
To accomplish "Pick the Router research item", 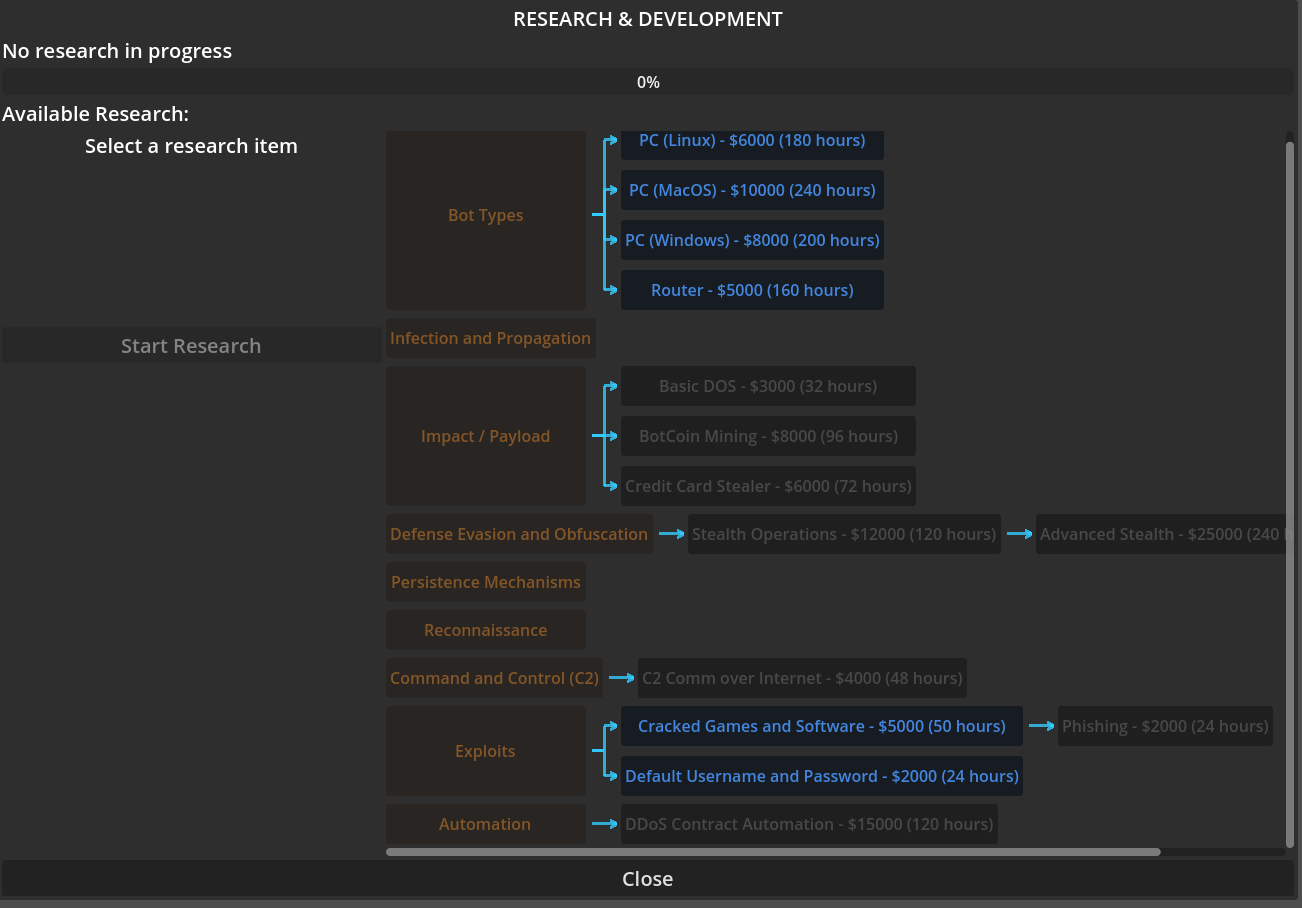I will tap(752, 290).
